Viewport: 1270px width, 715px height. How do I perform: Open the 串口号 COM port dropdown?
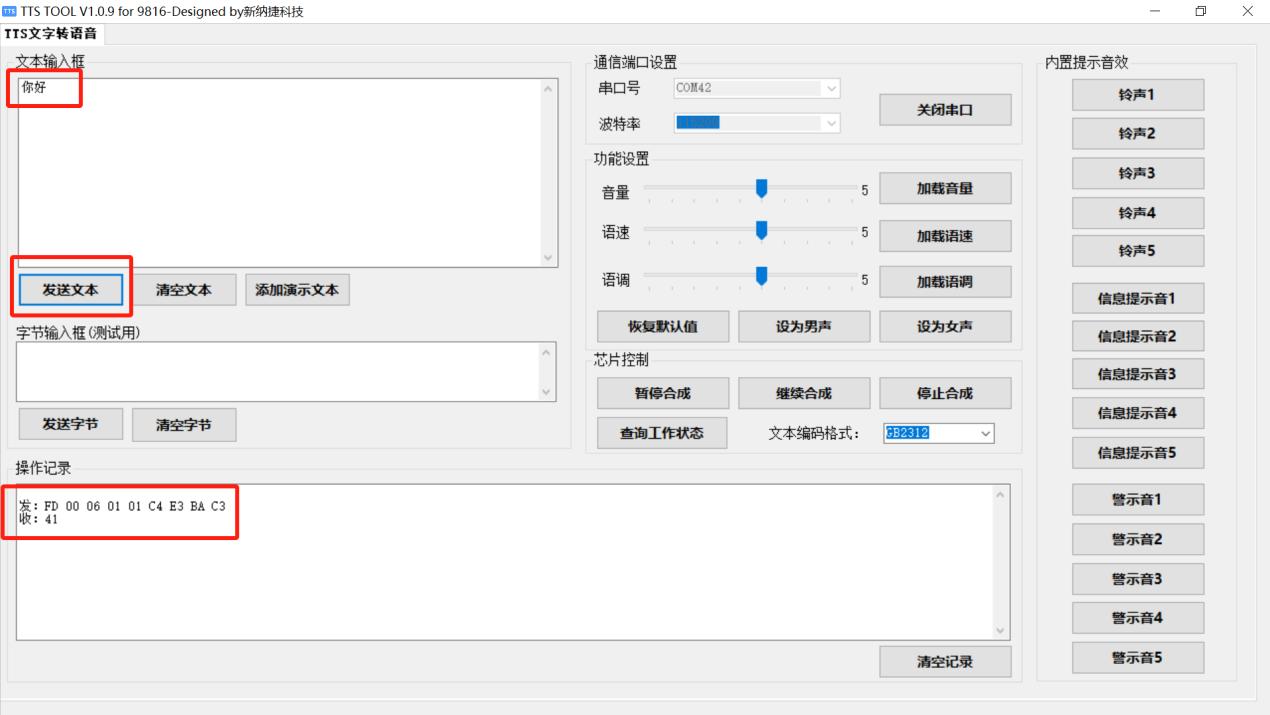coord(830,88)
